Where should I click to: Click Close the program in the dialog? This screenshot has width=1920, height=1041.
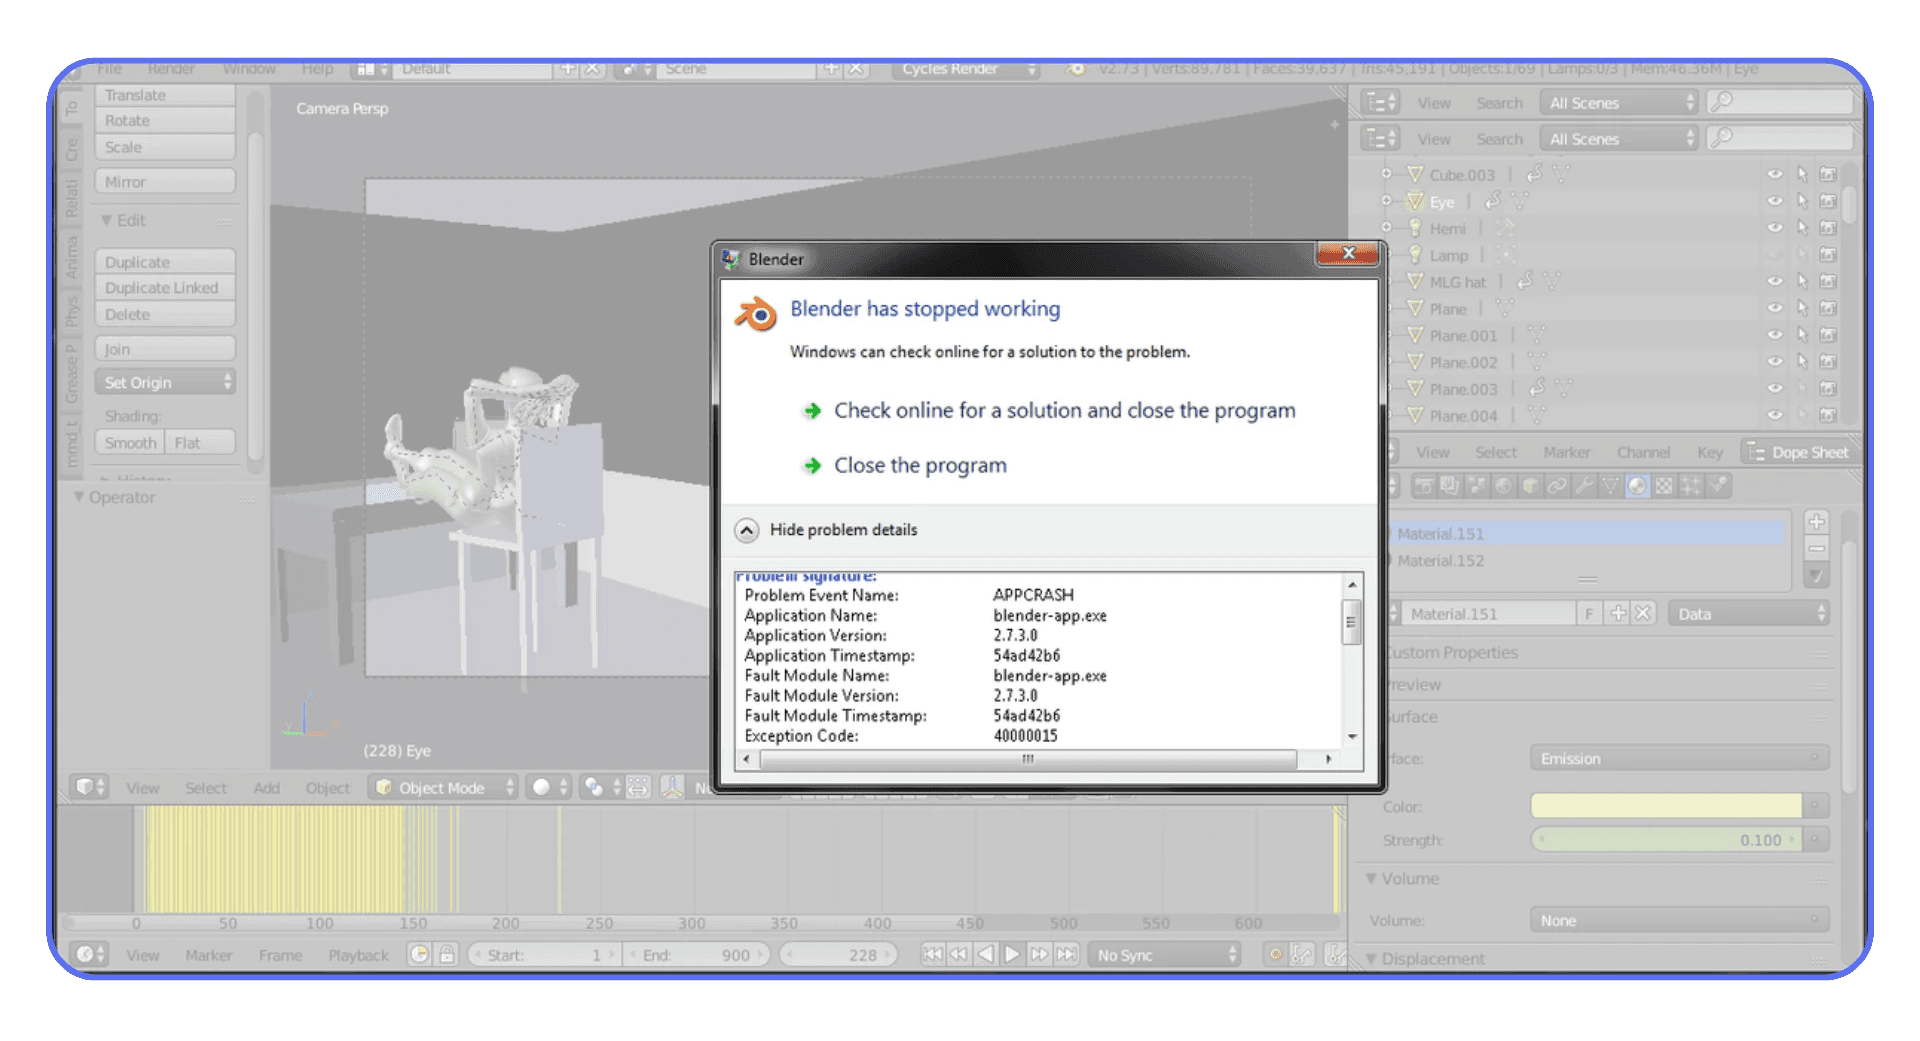coord(919,465)
